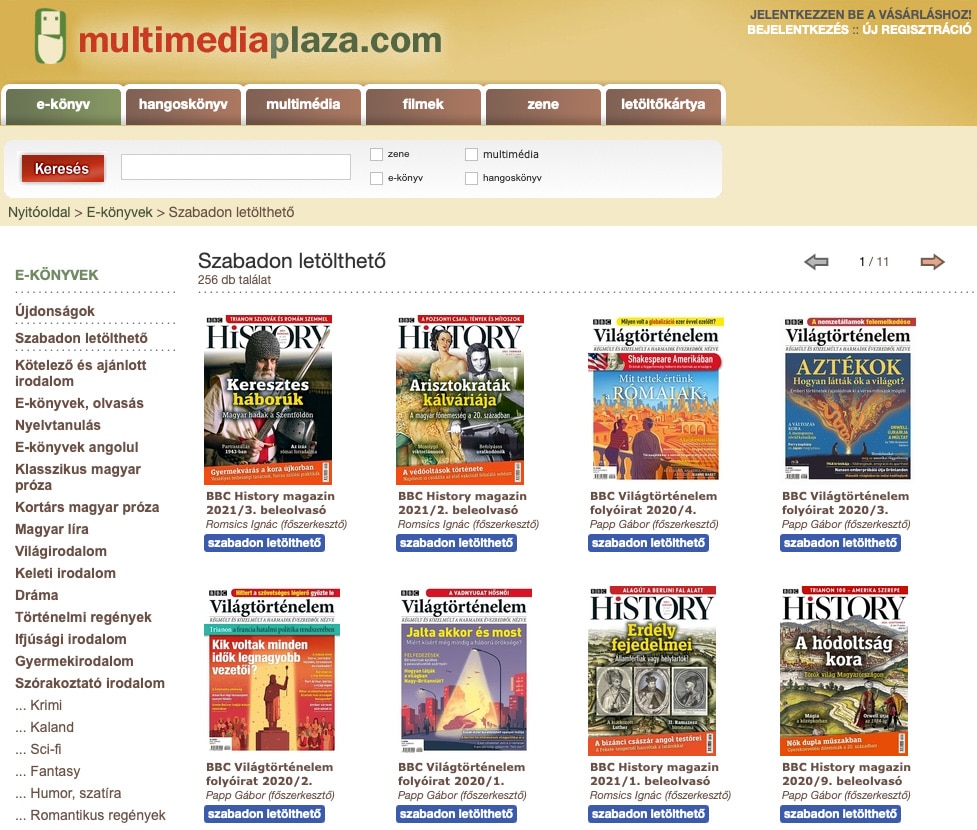Open Szórakoztató irodalom category in sidebar
Screen dimensions: 977x830
click(x=90, y=683)
